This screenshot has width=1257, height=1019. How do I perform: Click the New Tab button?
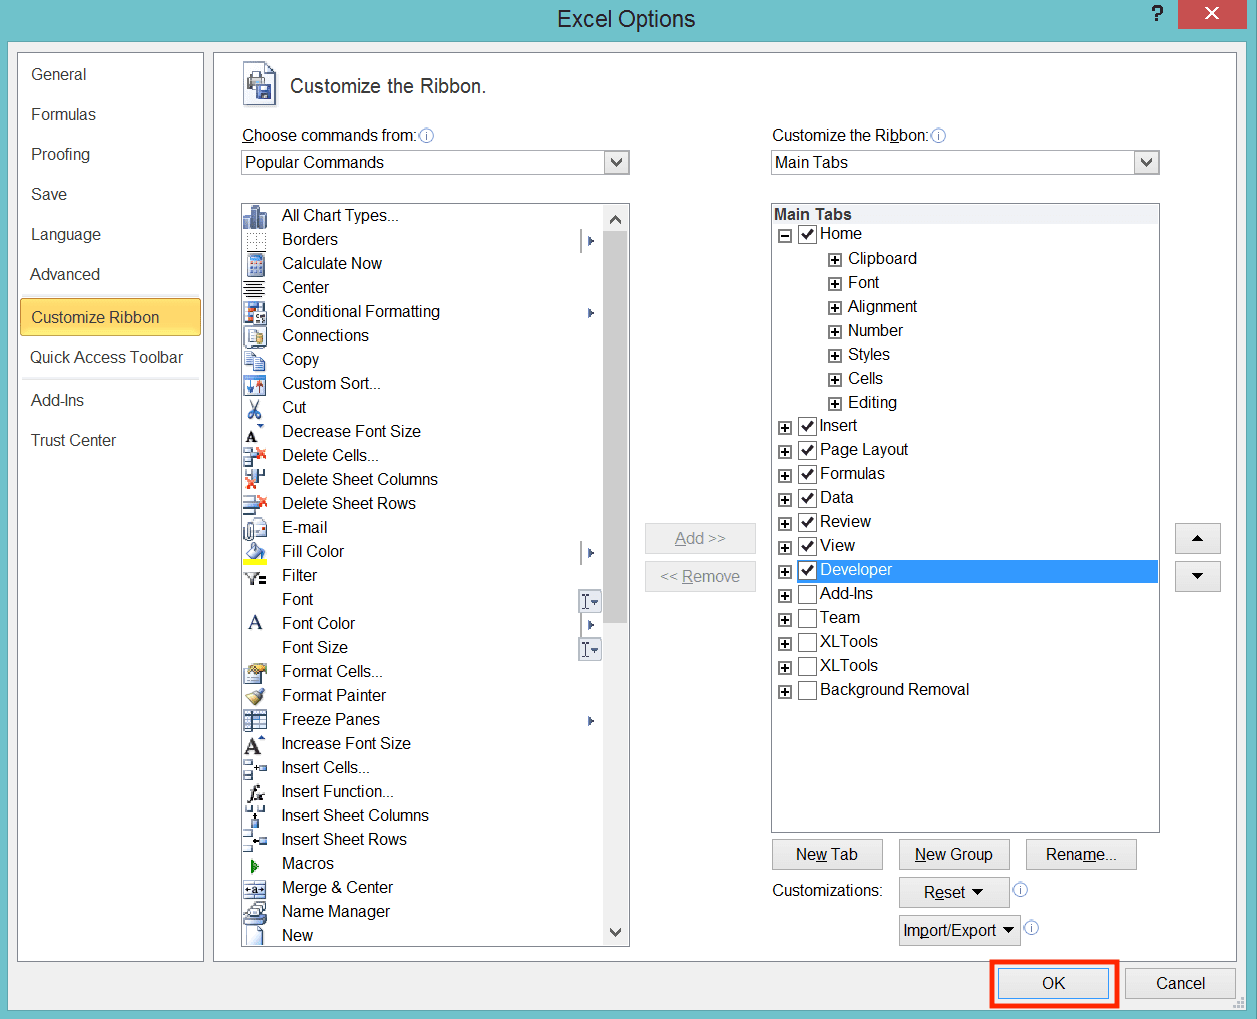(827, 854)
